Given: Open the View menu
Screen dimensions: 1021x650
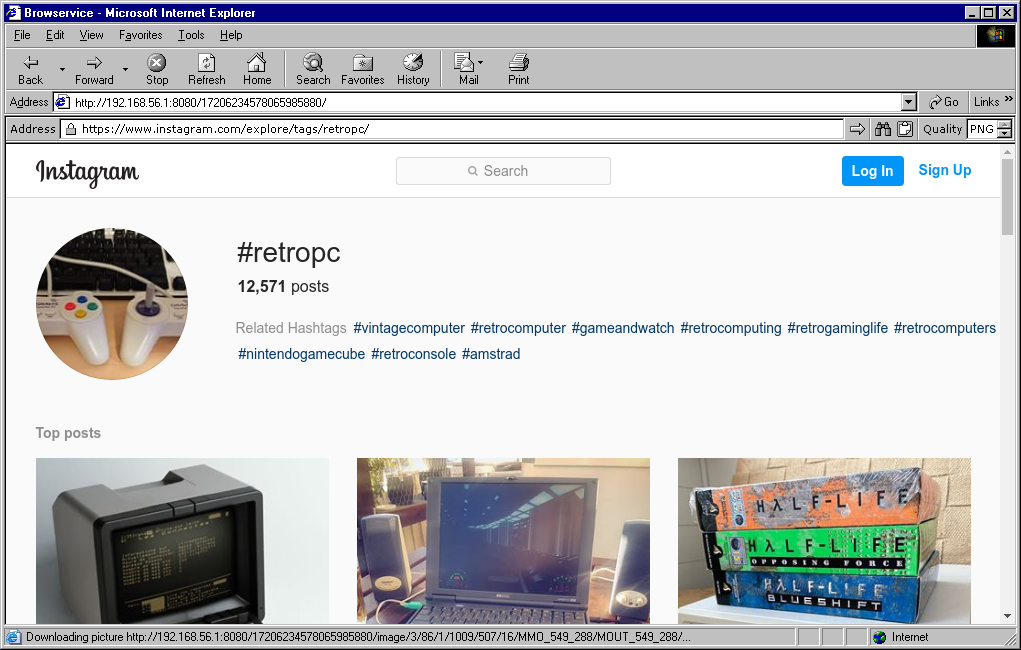Looking at the screenshot, I should [x=91, y=35].
